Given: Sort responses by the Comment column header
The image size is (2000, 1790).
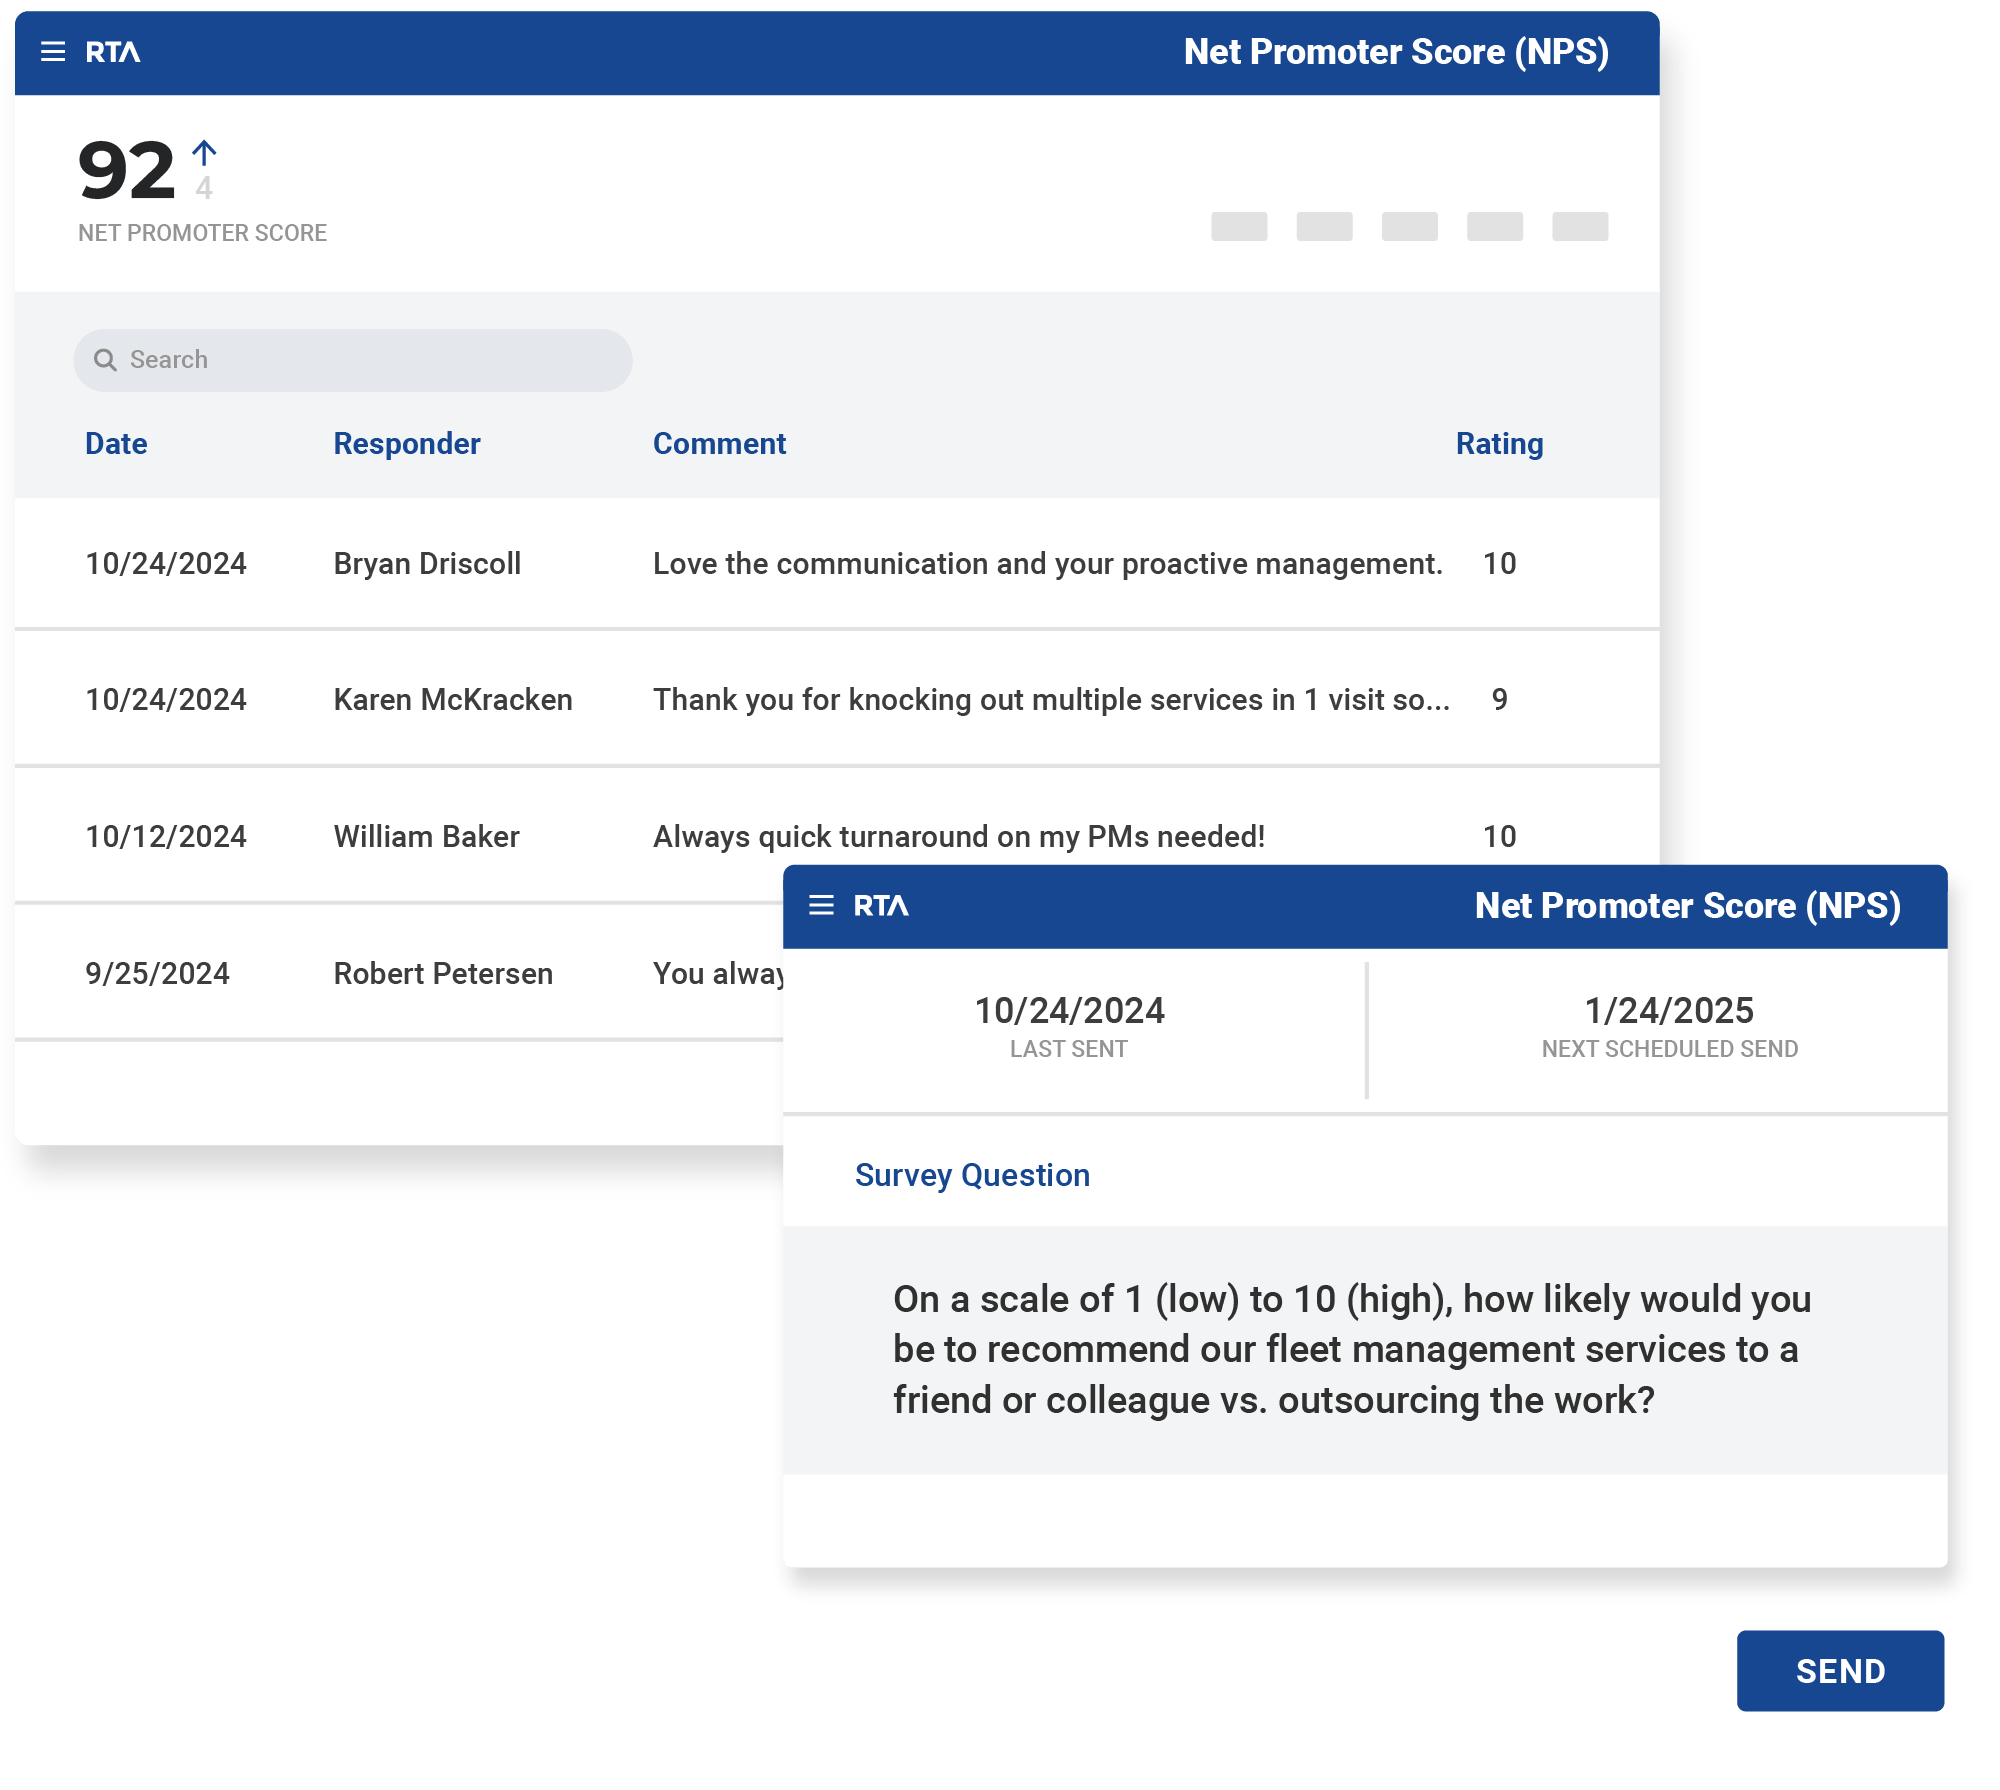Looking at the screenshot, I should tap(720, 444).
